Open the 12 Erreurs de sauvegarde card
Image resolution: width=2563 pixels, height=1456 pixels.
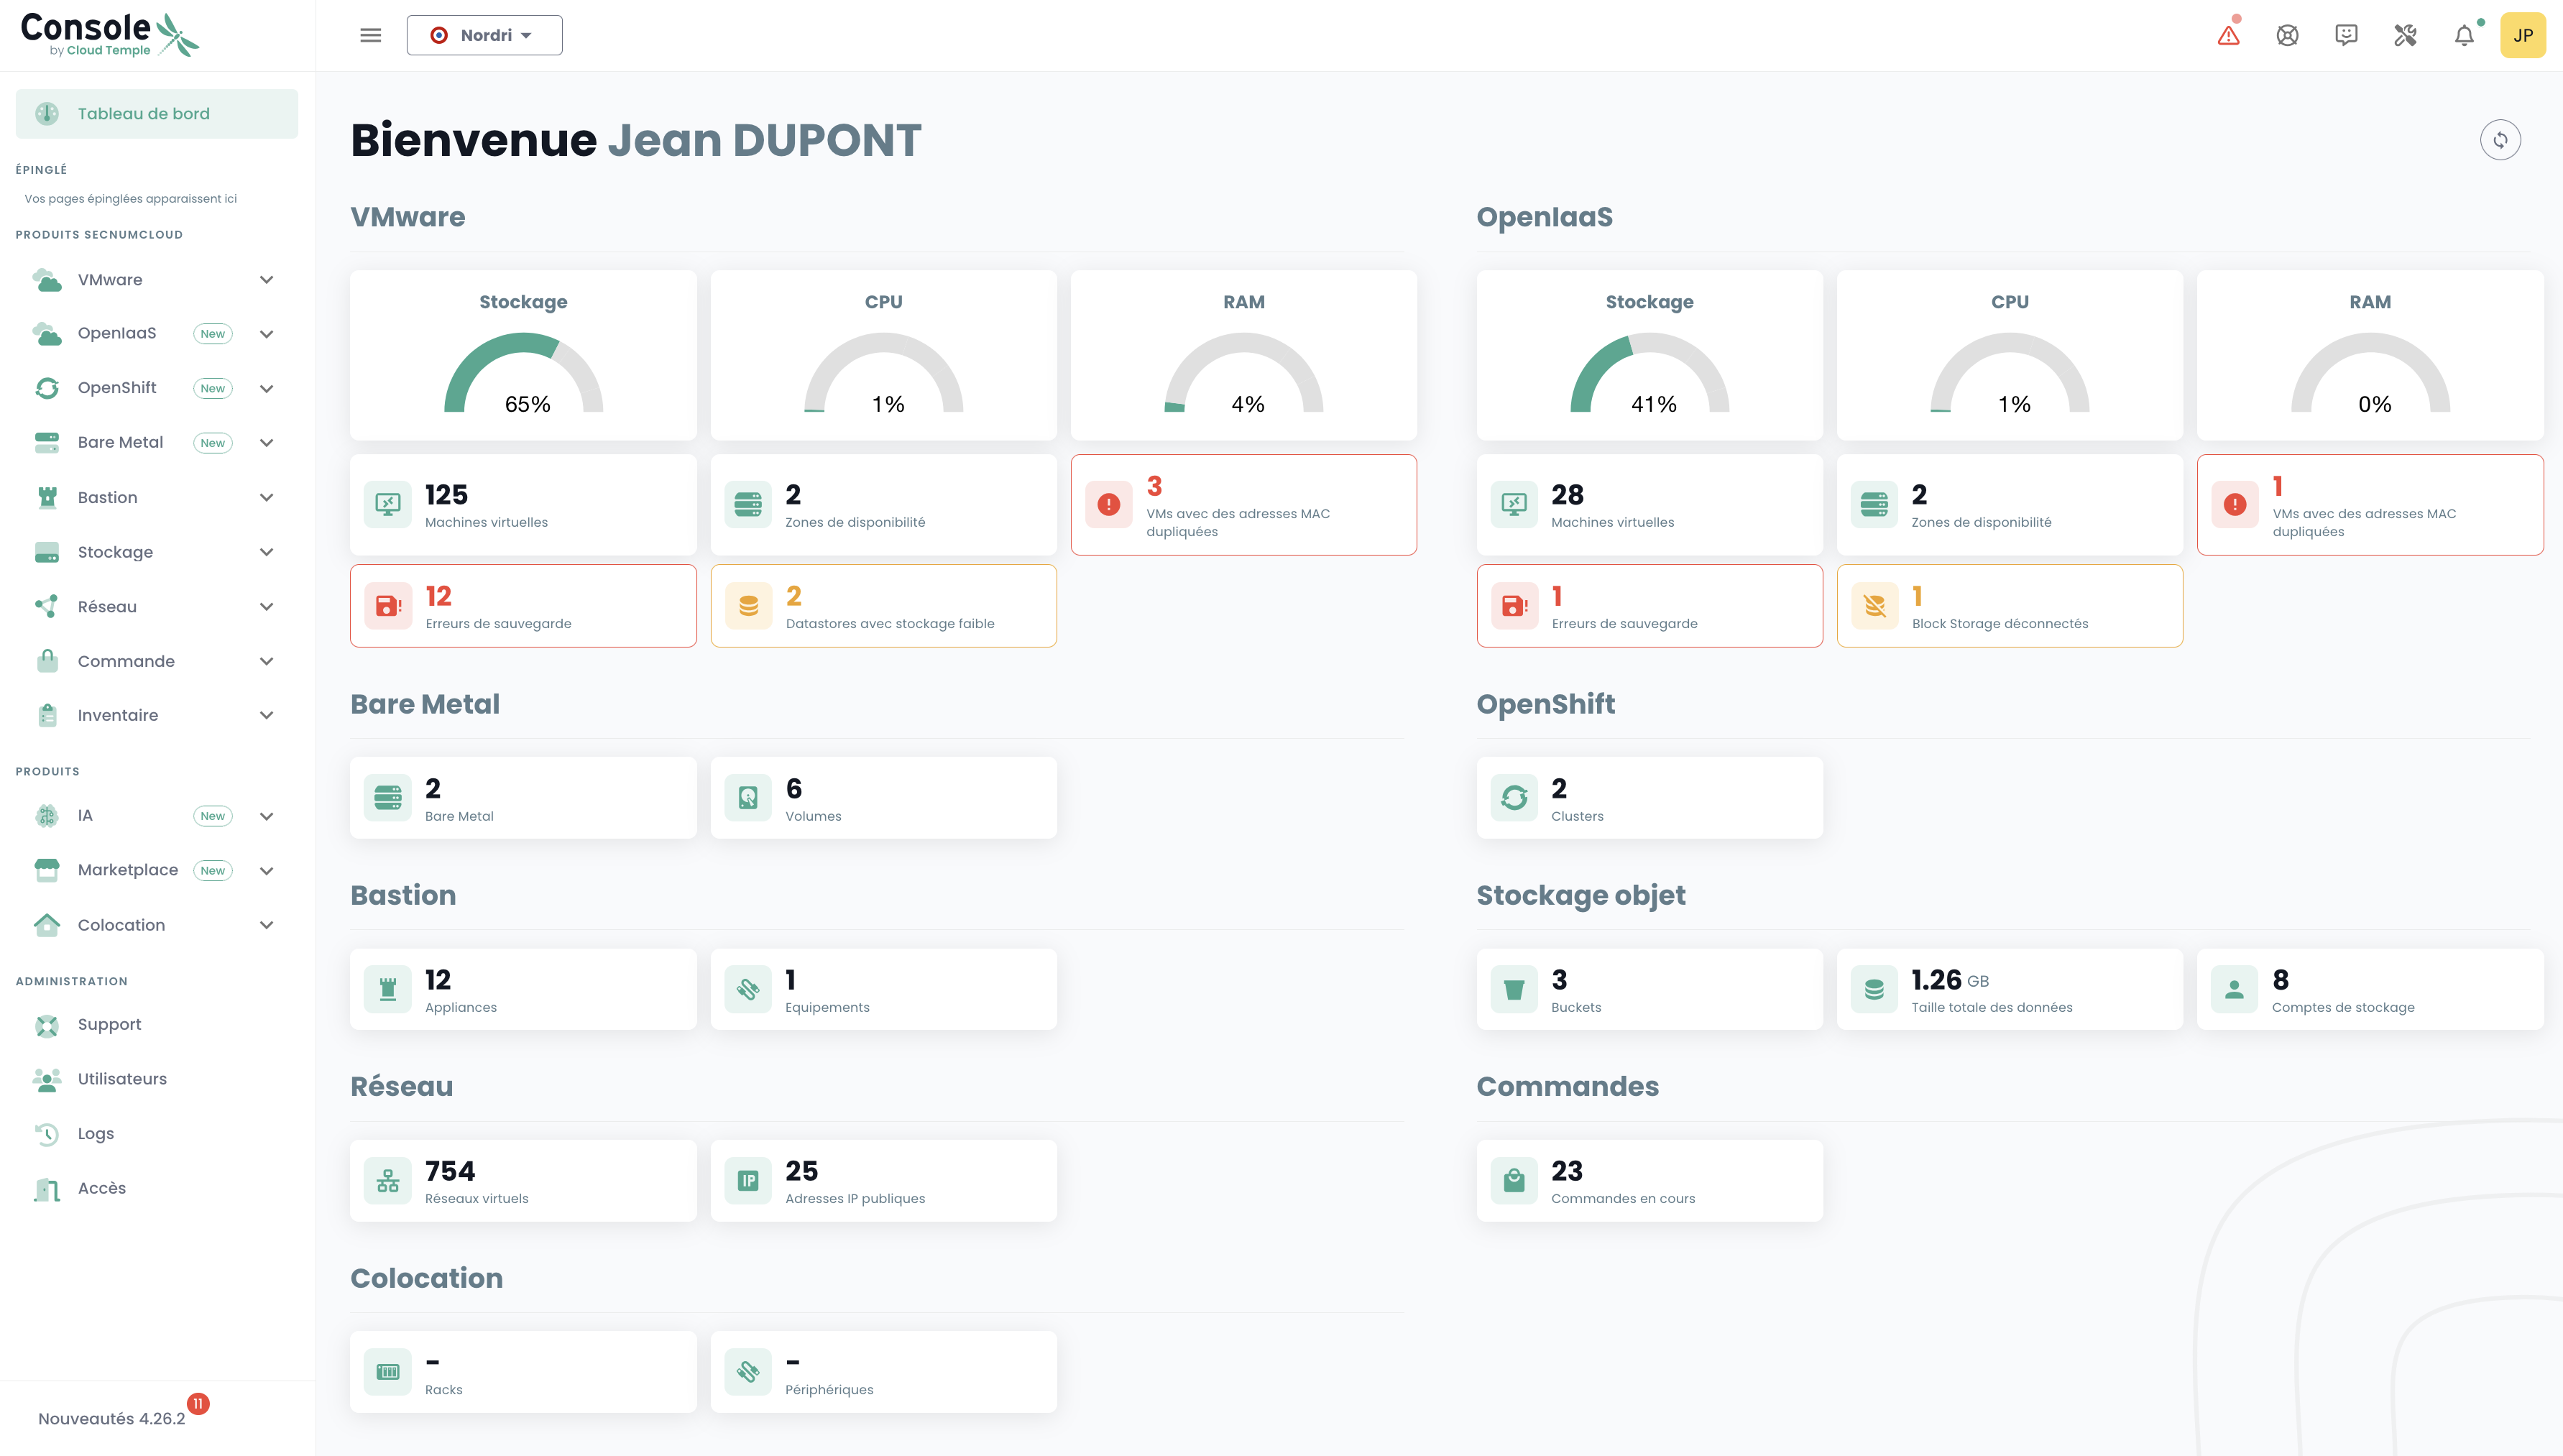(x=523, y=606)
